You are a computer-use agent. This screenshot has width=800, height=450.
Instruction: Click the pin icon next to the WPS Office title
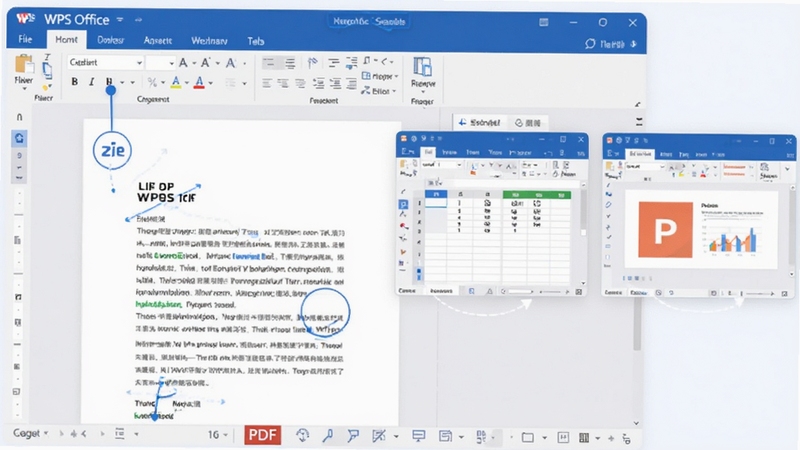pyautogui.click(x=138, y=20)
